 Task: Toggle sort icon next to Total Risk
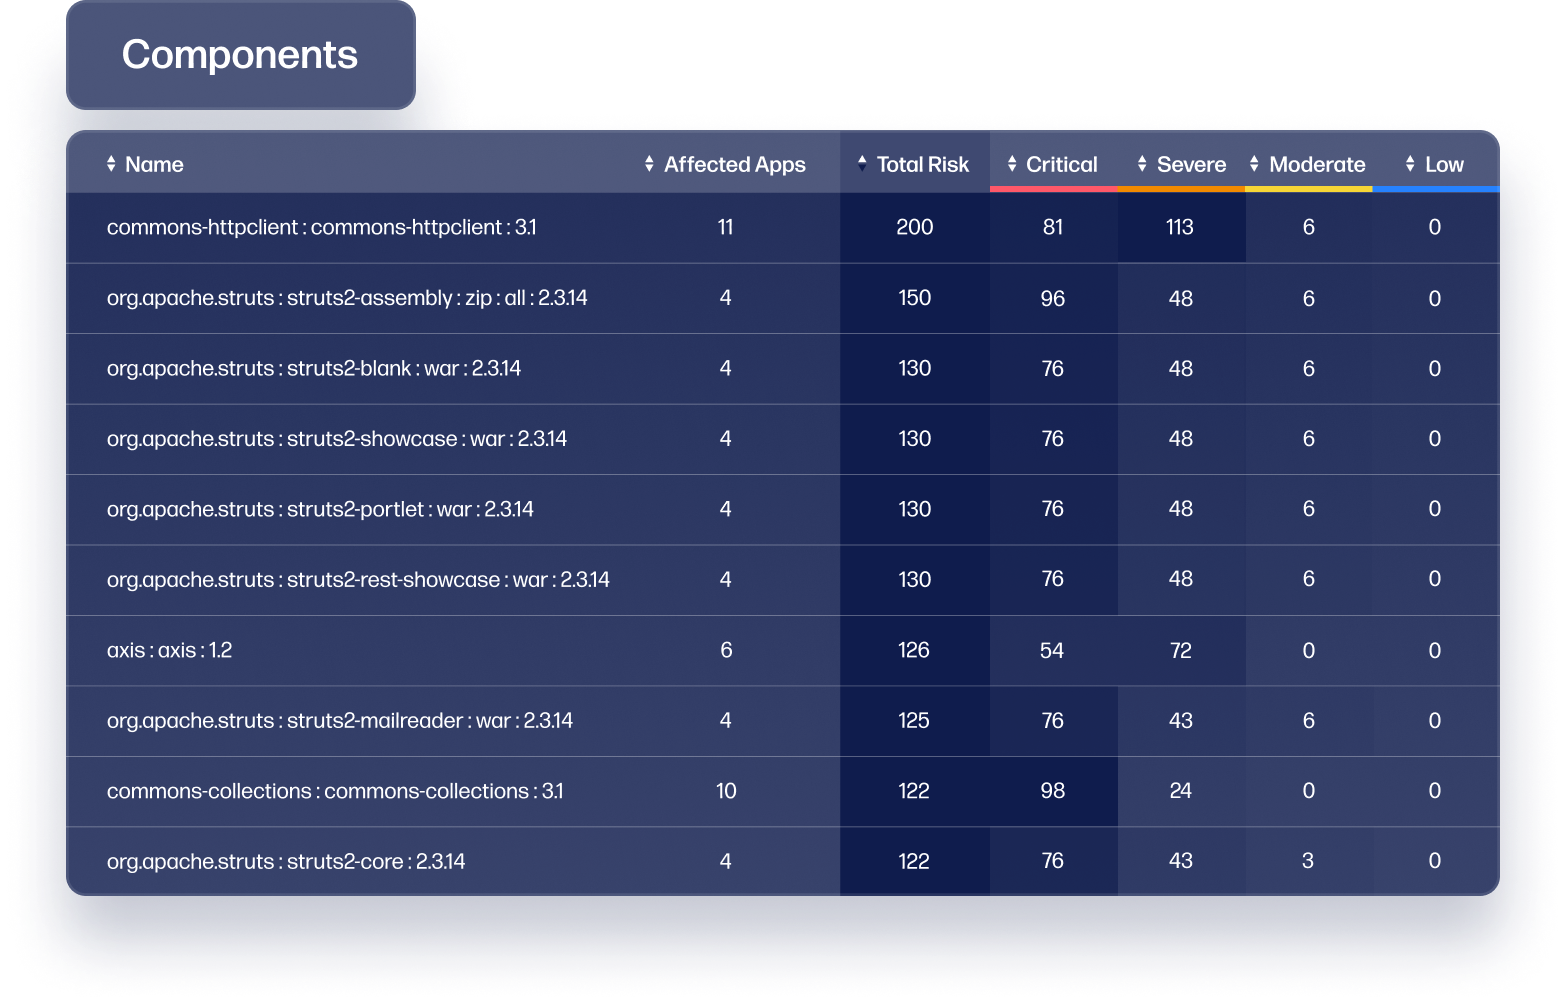tap(862, 164)
